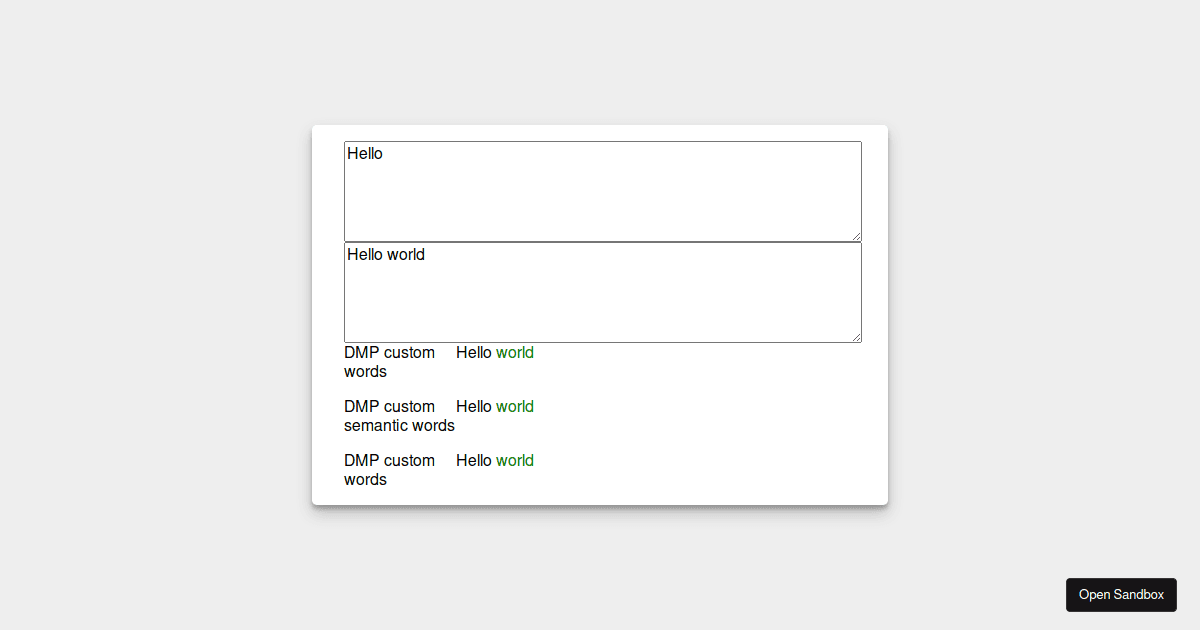
Task: Click green "world" in the last diff row
Action: pyautogui.click(x=515, y=461)
